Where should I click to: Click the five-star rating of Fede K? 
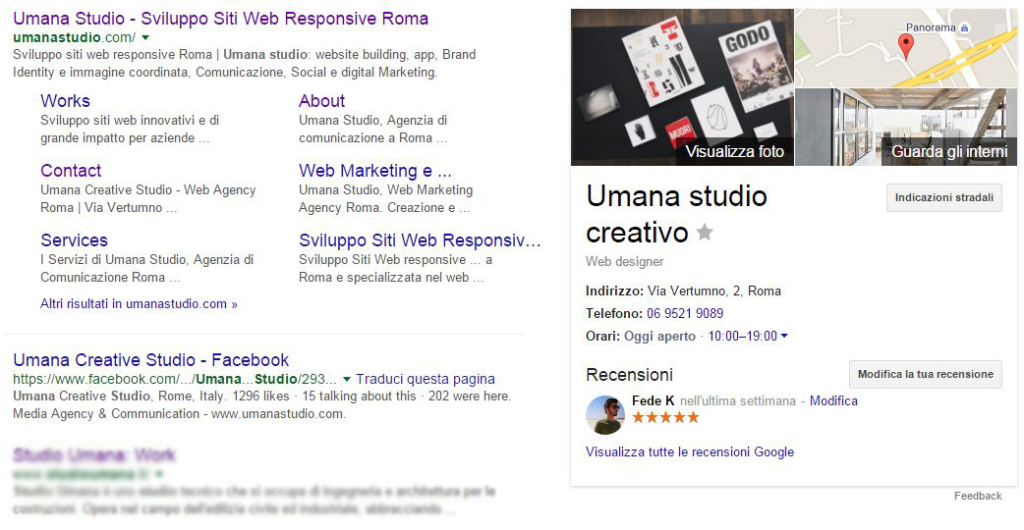665,417
